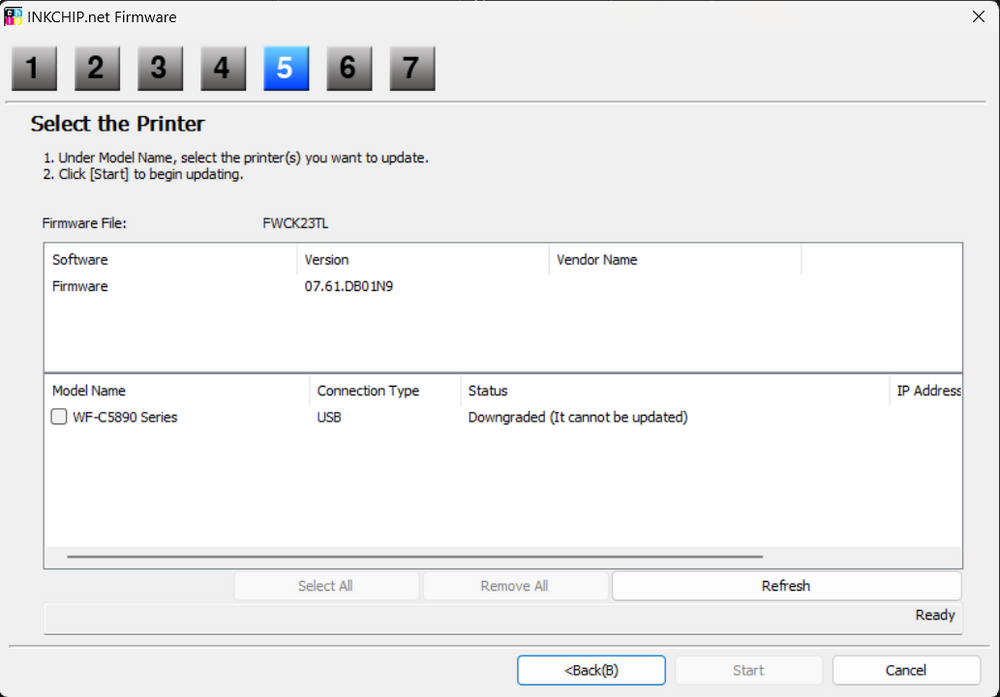Click the Version column header
Screen dimensions: 1000x697
click(327, 260)
